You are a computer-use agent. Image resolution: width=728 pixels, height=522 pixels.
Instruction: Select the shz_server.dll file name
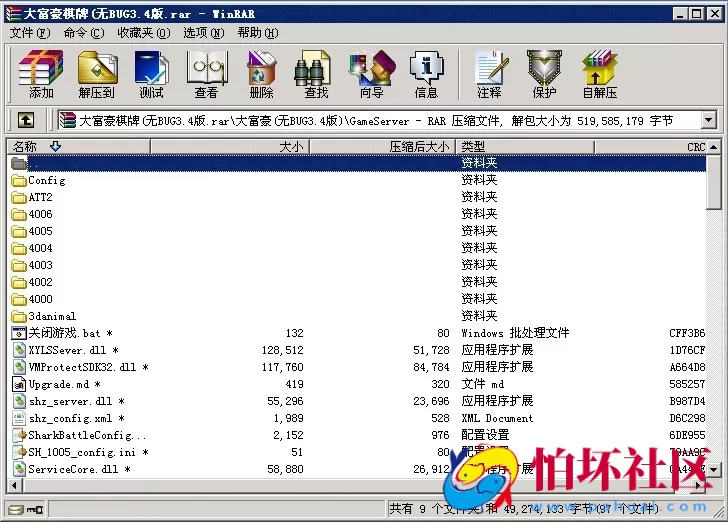(77, 401)
